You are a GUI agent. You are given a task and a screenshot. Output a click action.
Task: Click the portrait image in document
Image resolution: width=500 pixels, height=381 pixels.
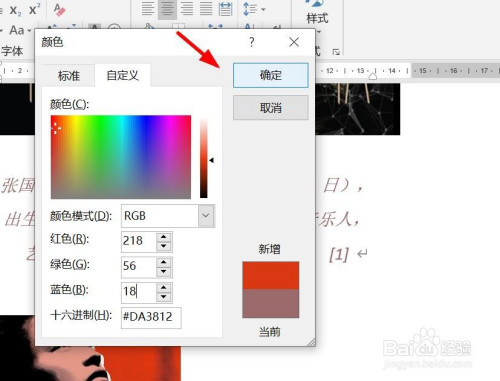pos(90,364)
